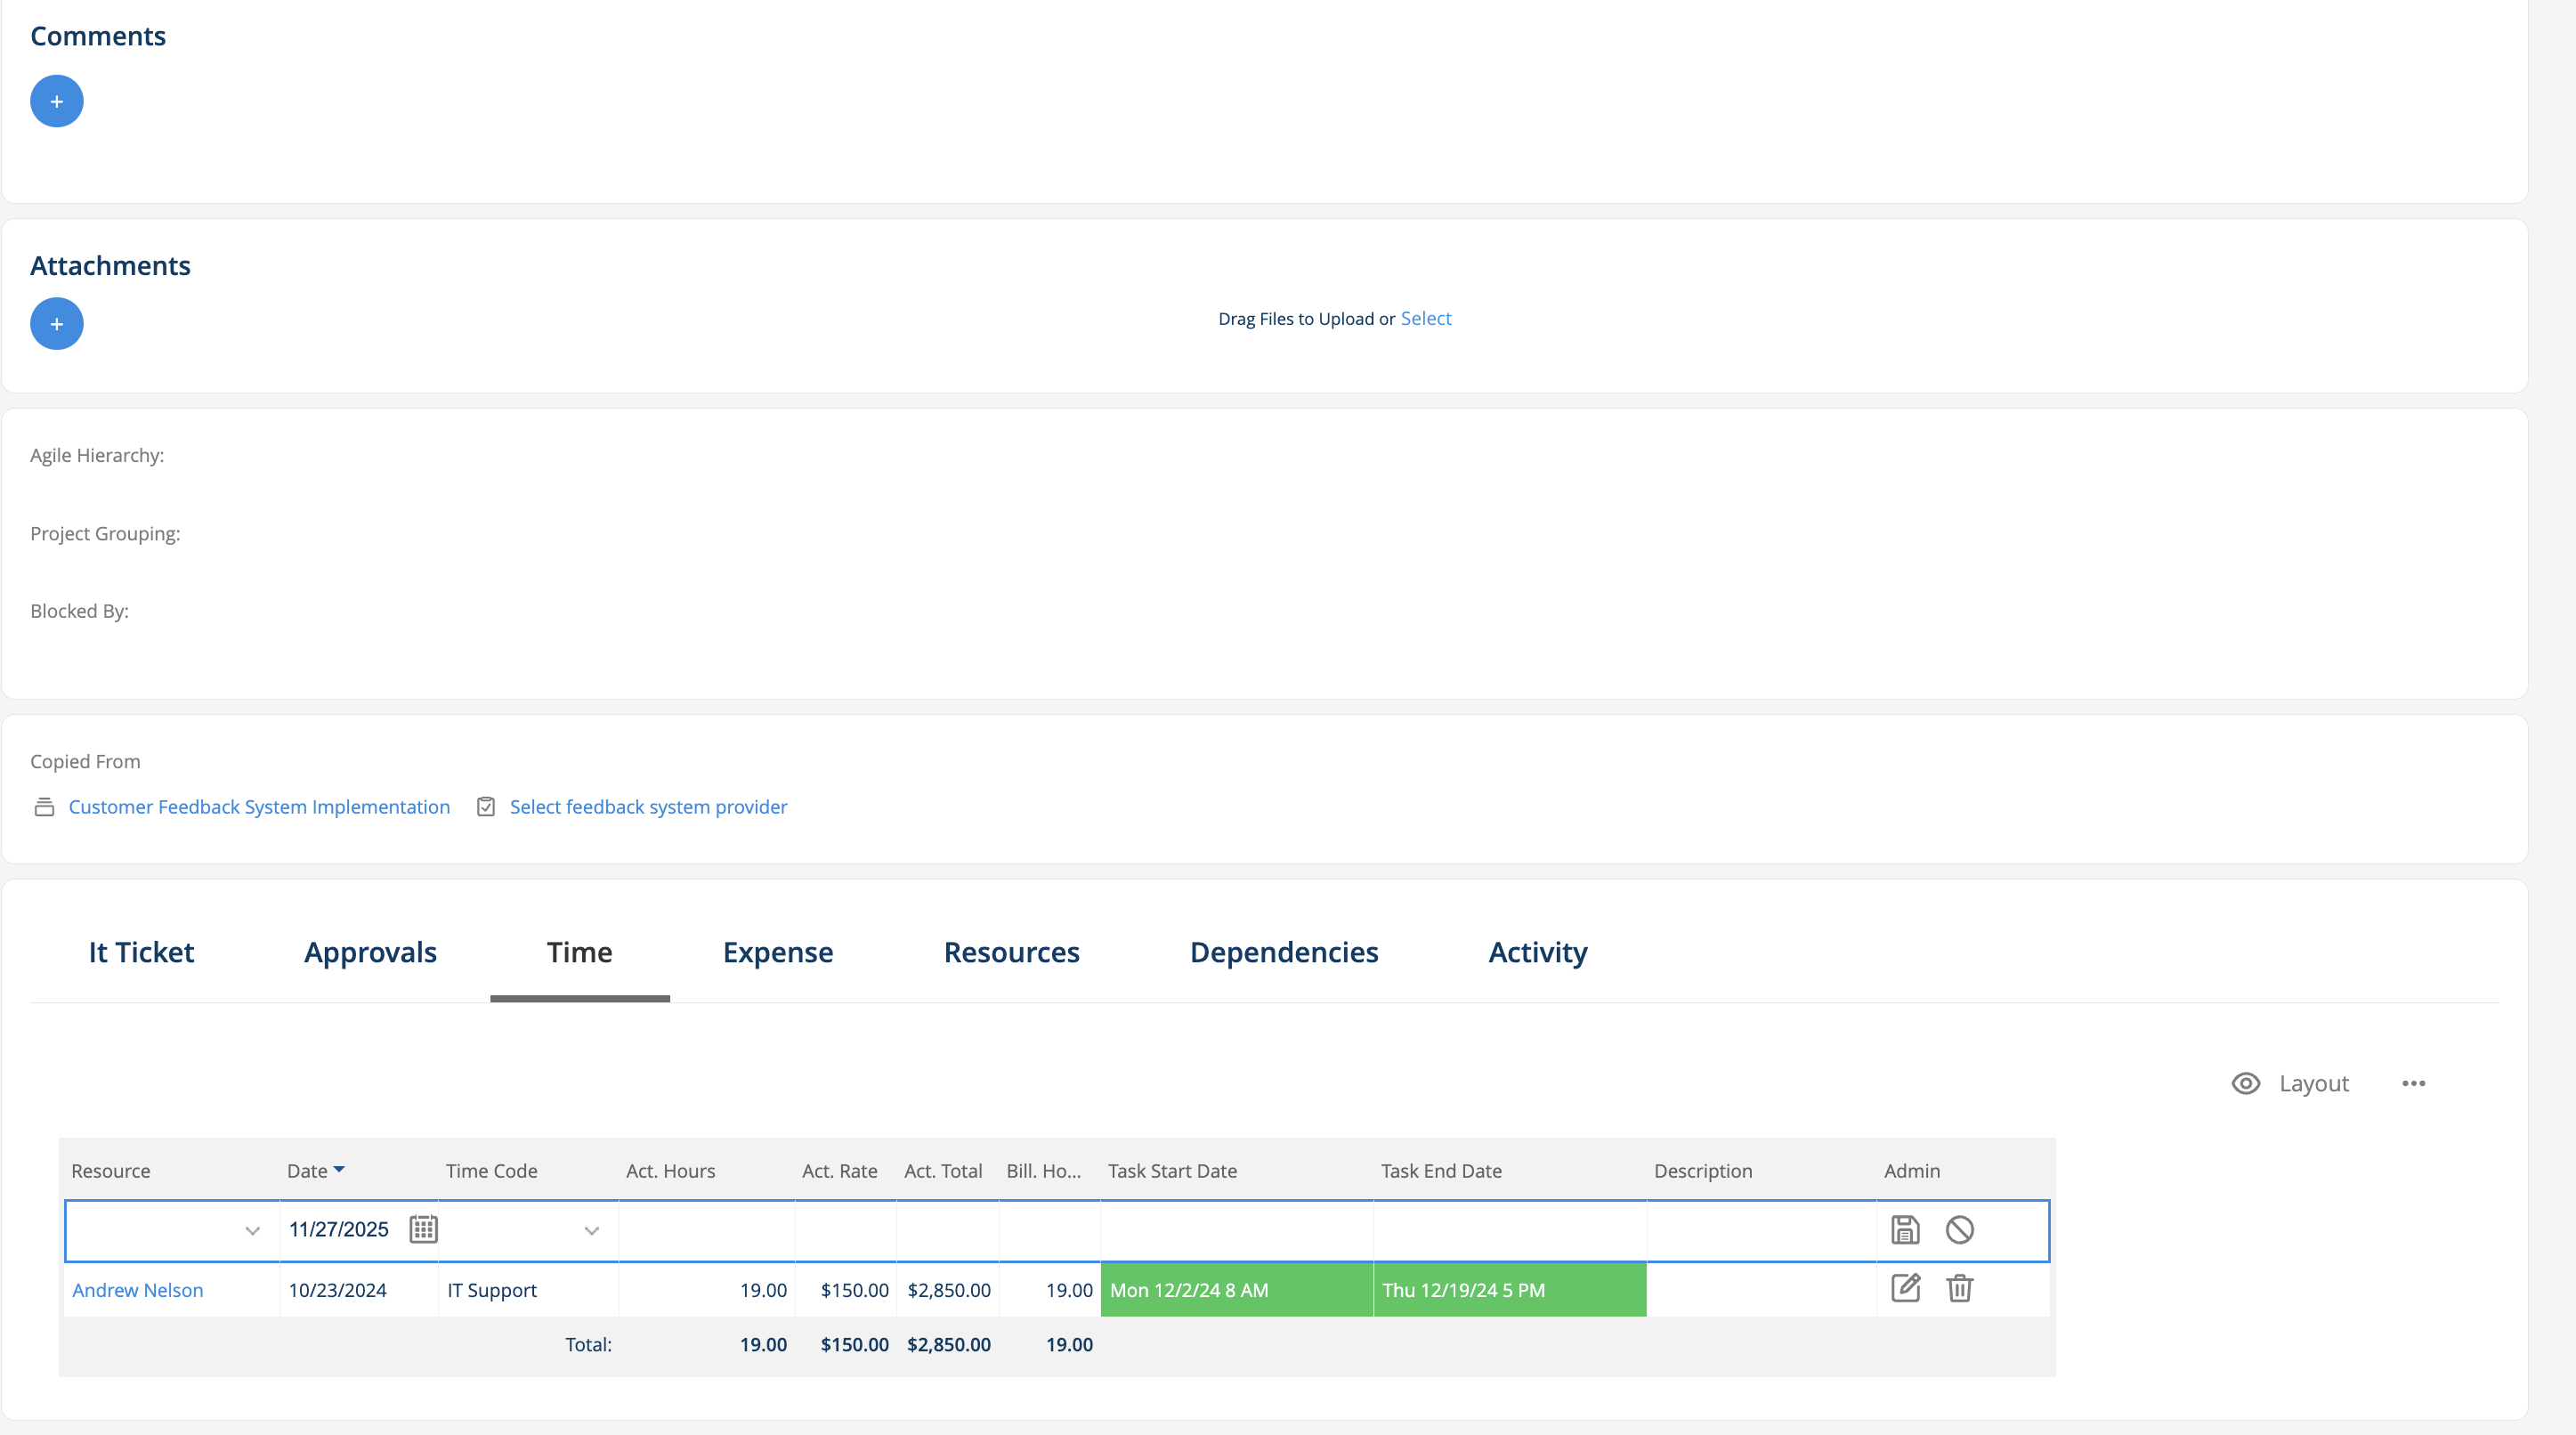Cancel the new time entry row

pos(1959,1229)
